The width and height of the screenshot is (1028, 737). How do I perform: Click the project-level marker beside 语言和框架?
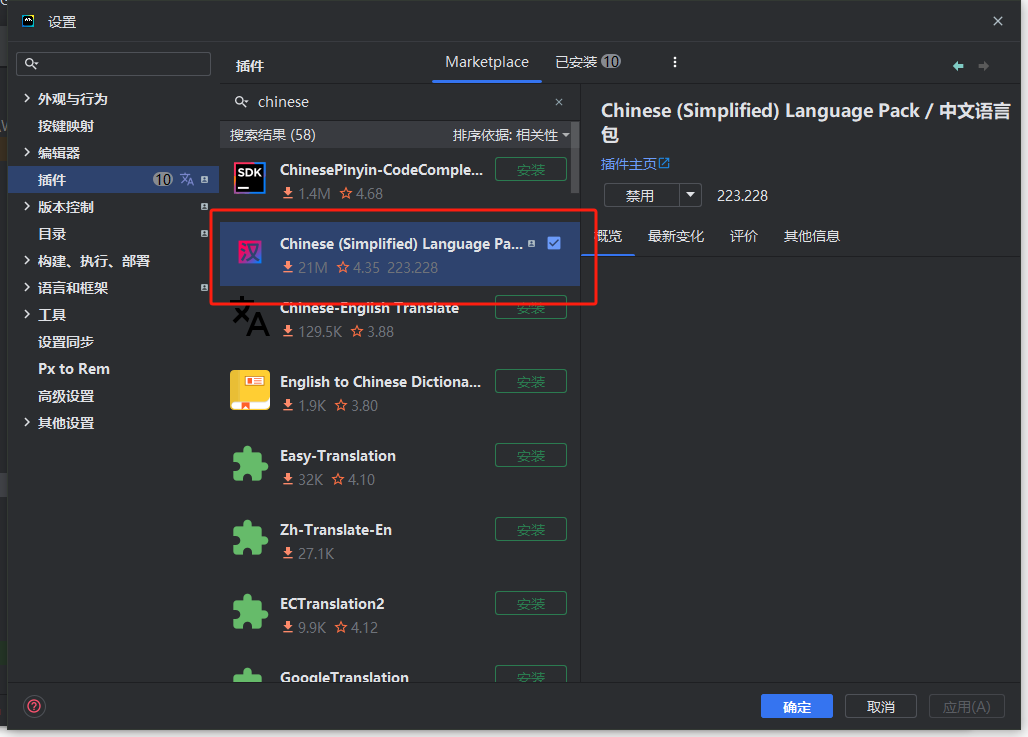(204, 287)
